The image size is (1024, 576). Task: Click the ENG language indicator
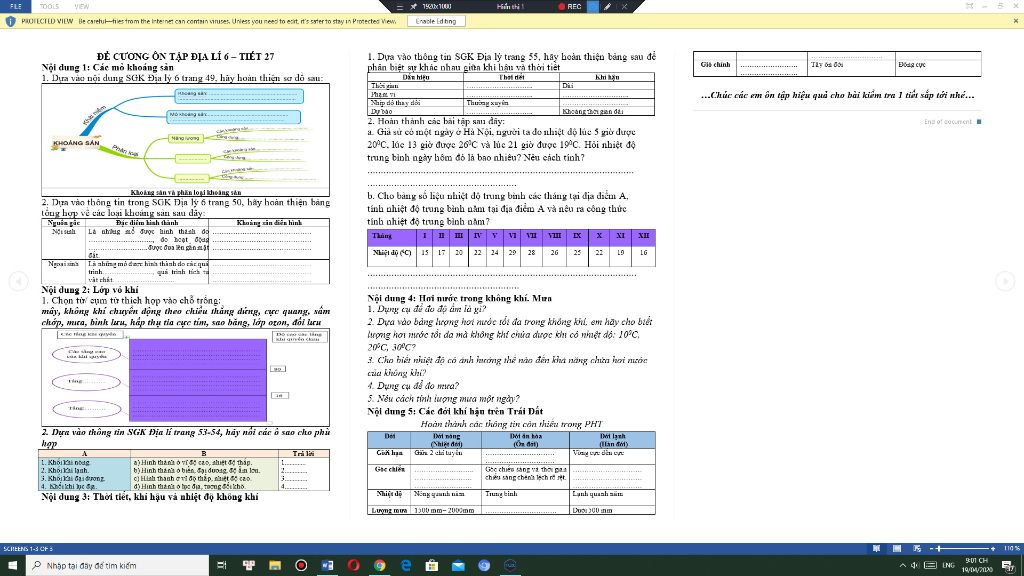[x=948, y=566]
